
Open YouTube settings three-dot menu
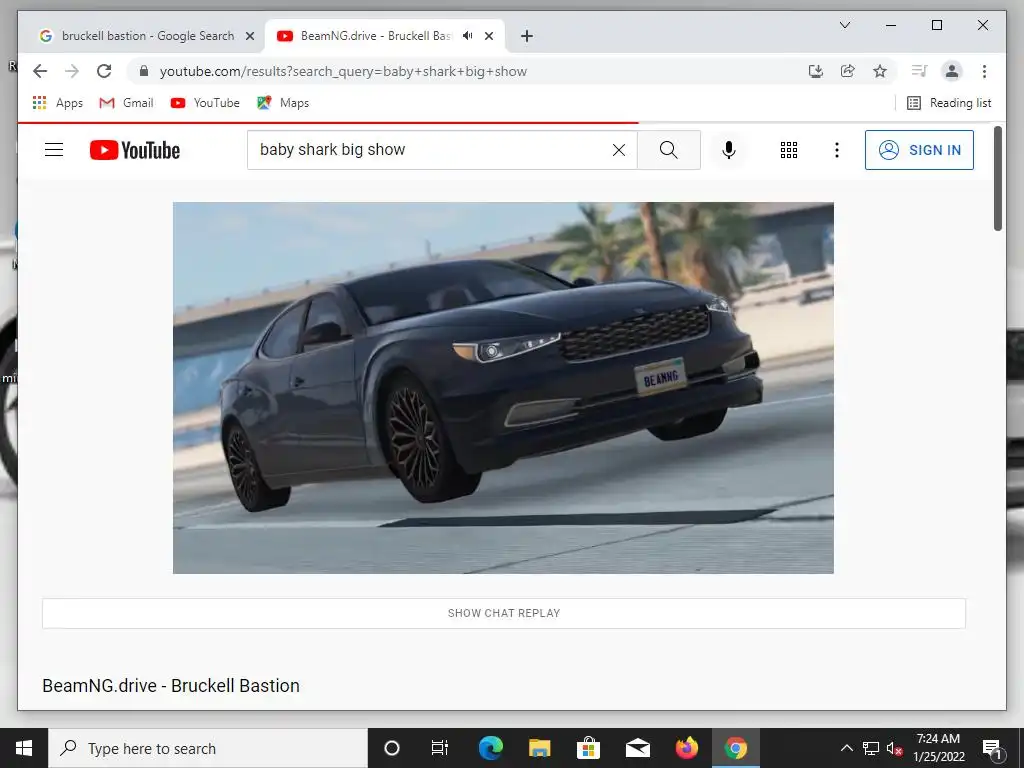[x=837, y=150]
